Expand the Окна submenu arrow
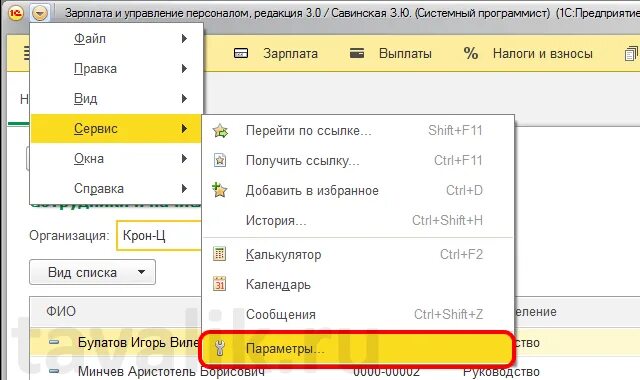Screen dimensions: 640x380 pos(184,158)
